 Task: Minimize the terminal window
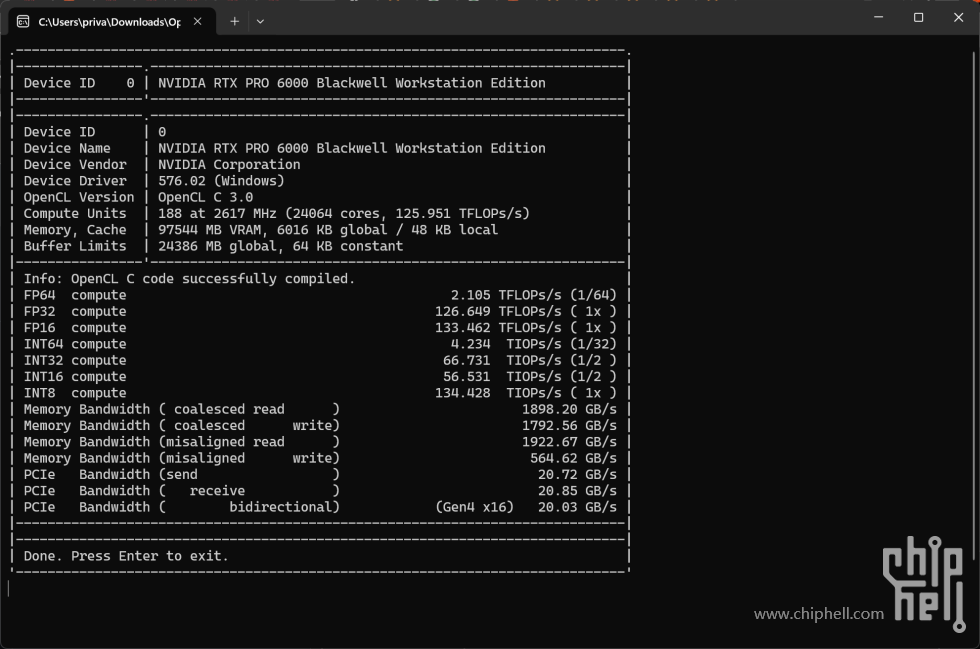click(878, 18)
